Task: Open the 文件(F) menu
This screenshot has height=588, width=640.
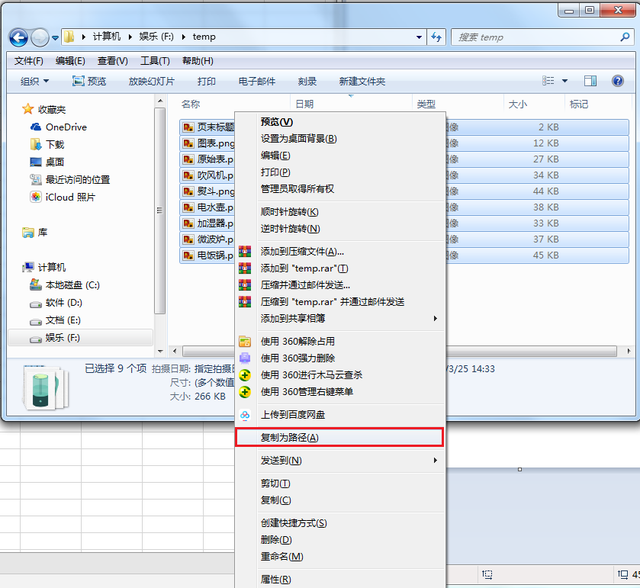Action: [x=29, y=61]
